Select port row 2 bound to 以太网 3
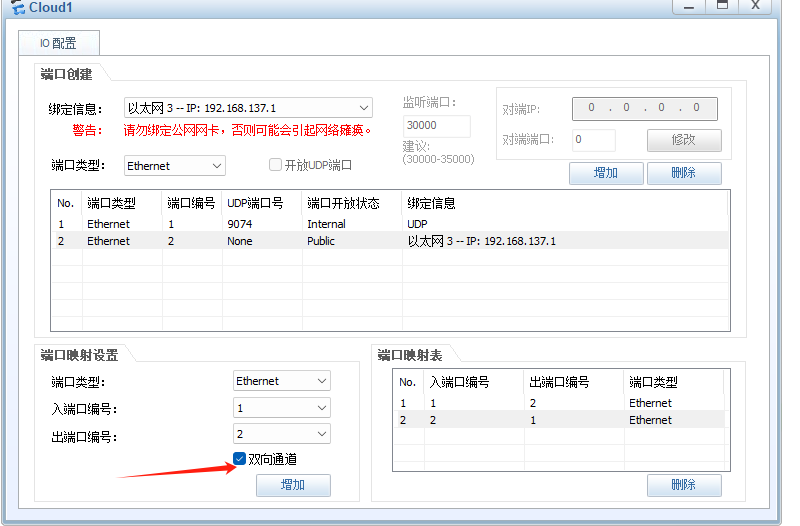Viewport: 800px width, 526px height. [x=390, y=241]
